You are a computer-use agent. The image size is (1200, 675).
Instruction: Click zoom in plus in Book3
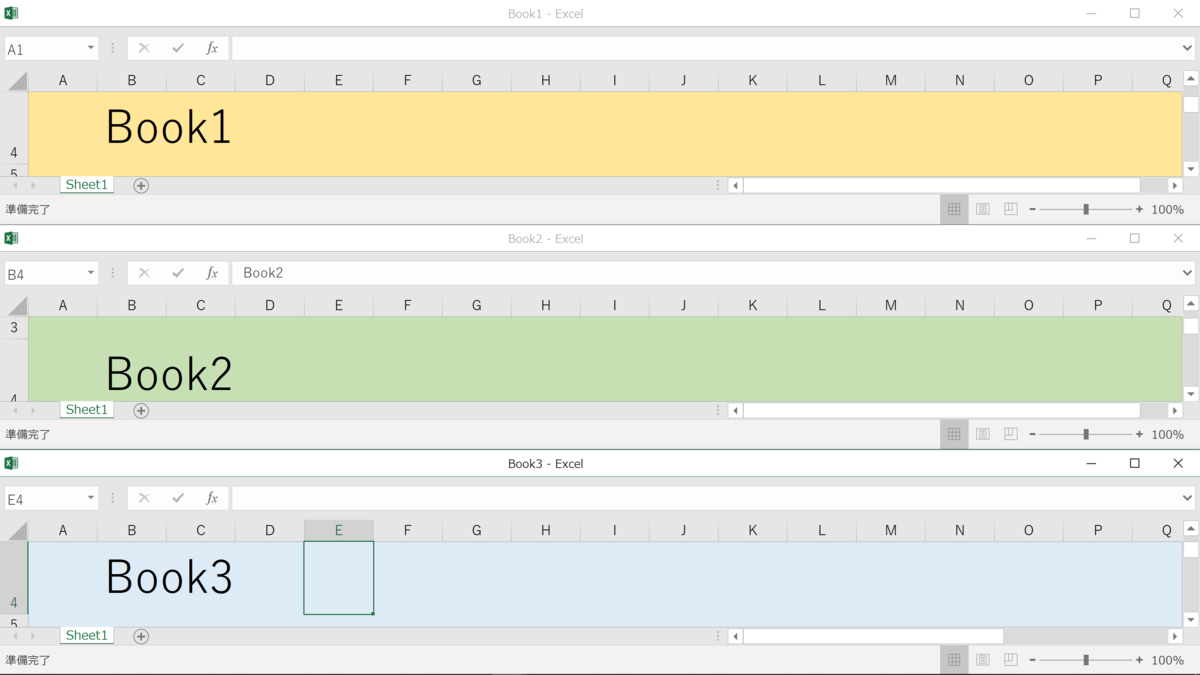point(1139,660)
